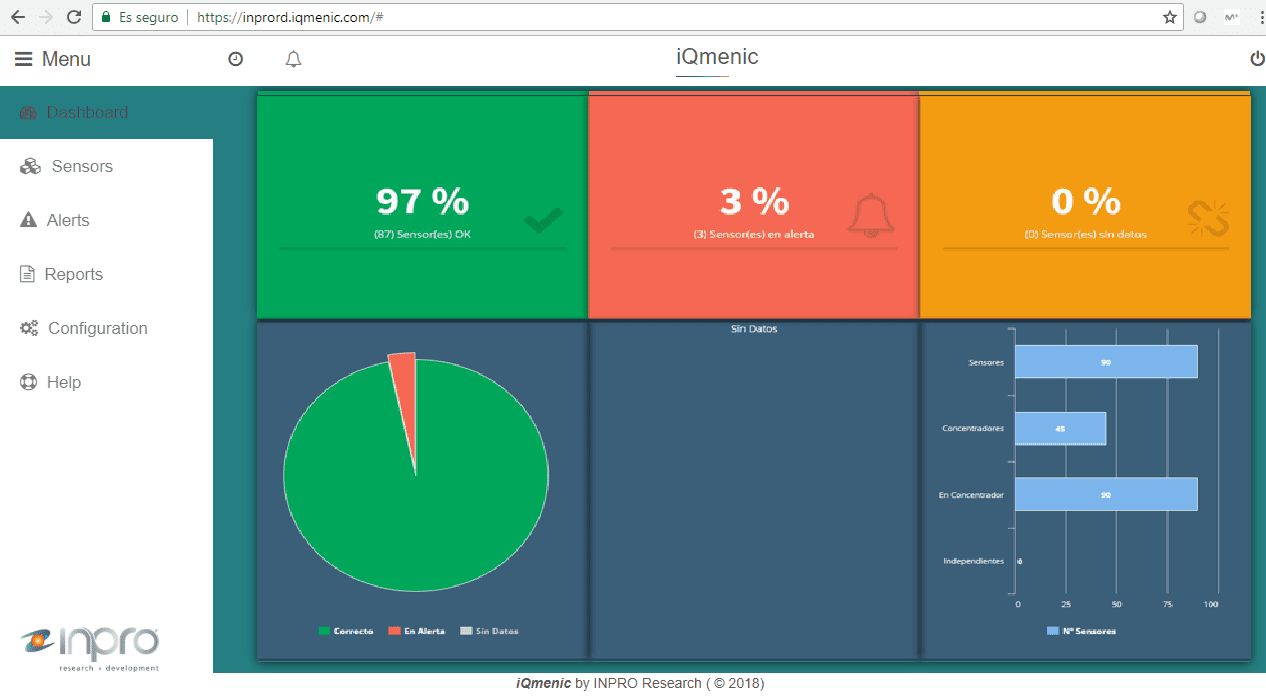Open Chrome three-dot menu
The image size is (1266, 697).
(x=1261, y=17)
